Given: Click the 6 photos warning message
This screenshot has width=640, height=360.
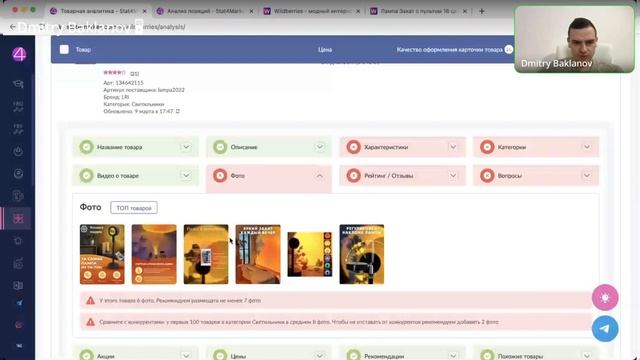Looking at the screenshot, I should tap(336, 300).
